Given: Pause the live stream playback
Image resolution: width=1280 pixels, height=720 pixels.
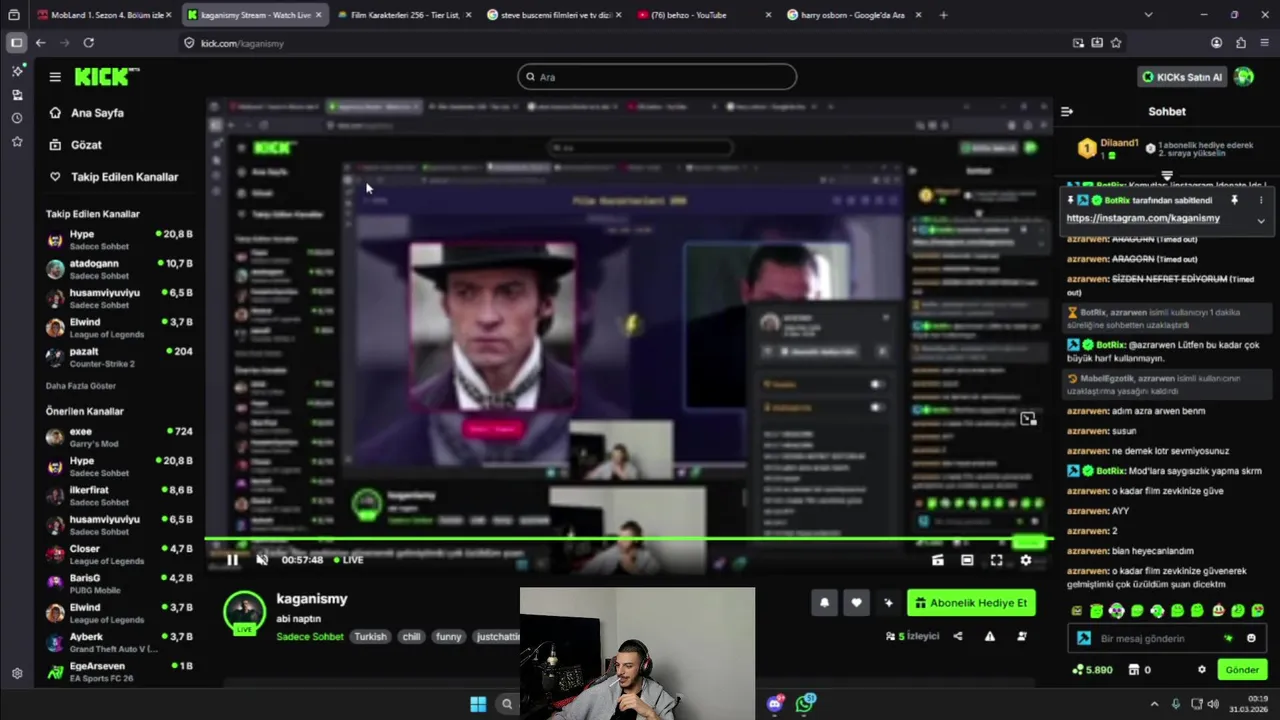Looking at the screenshot, I should coord(232,560).
